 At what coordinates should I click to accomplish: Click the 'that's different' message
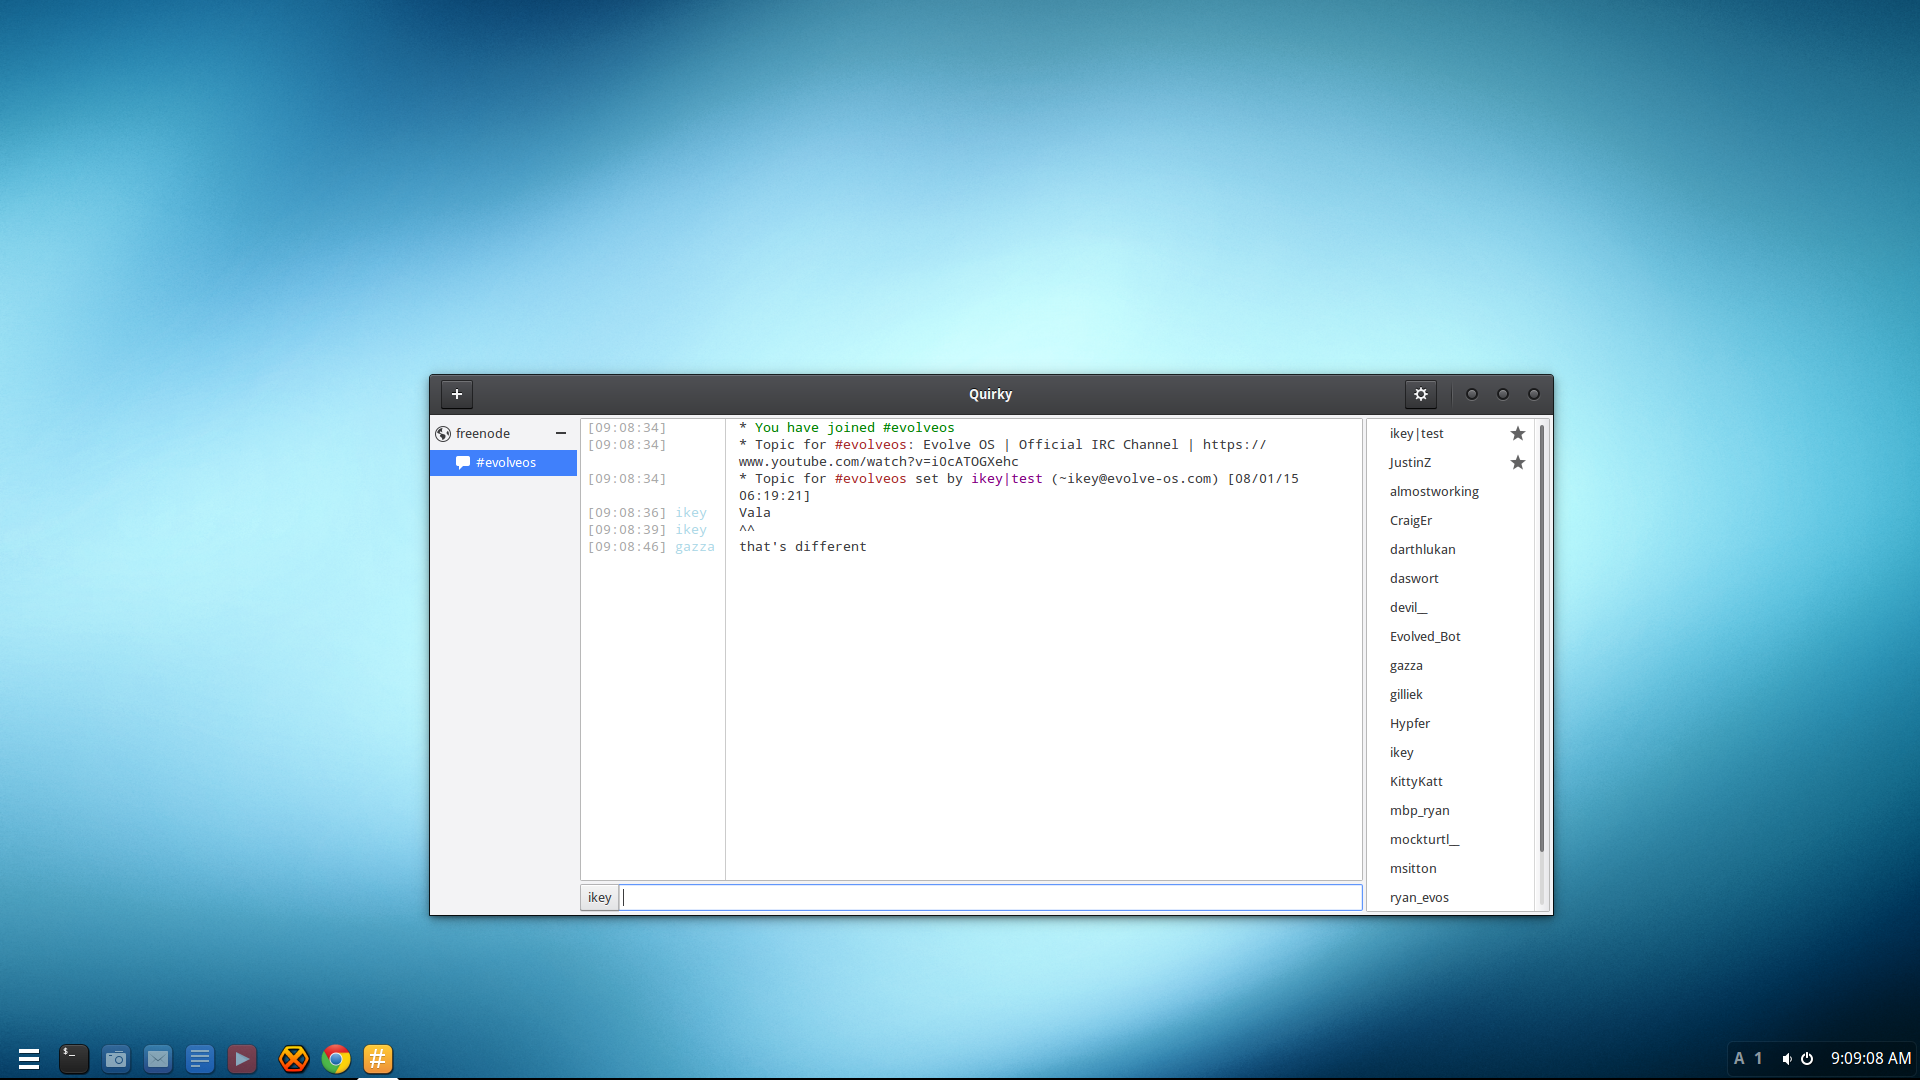pyautogui.click(x=803, y=546)
